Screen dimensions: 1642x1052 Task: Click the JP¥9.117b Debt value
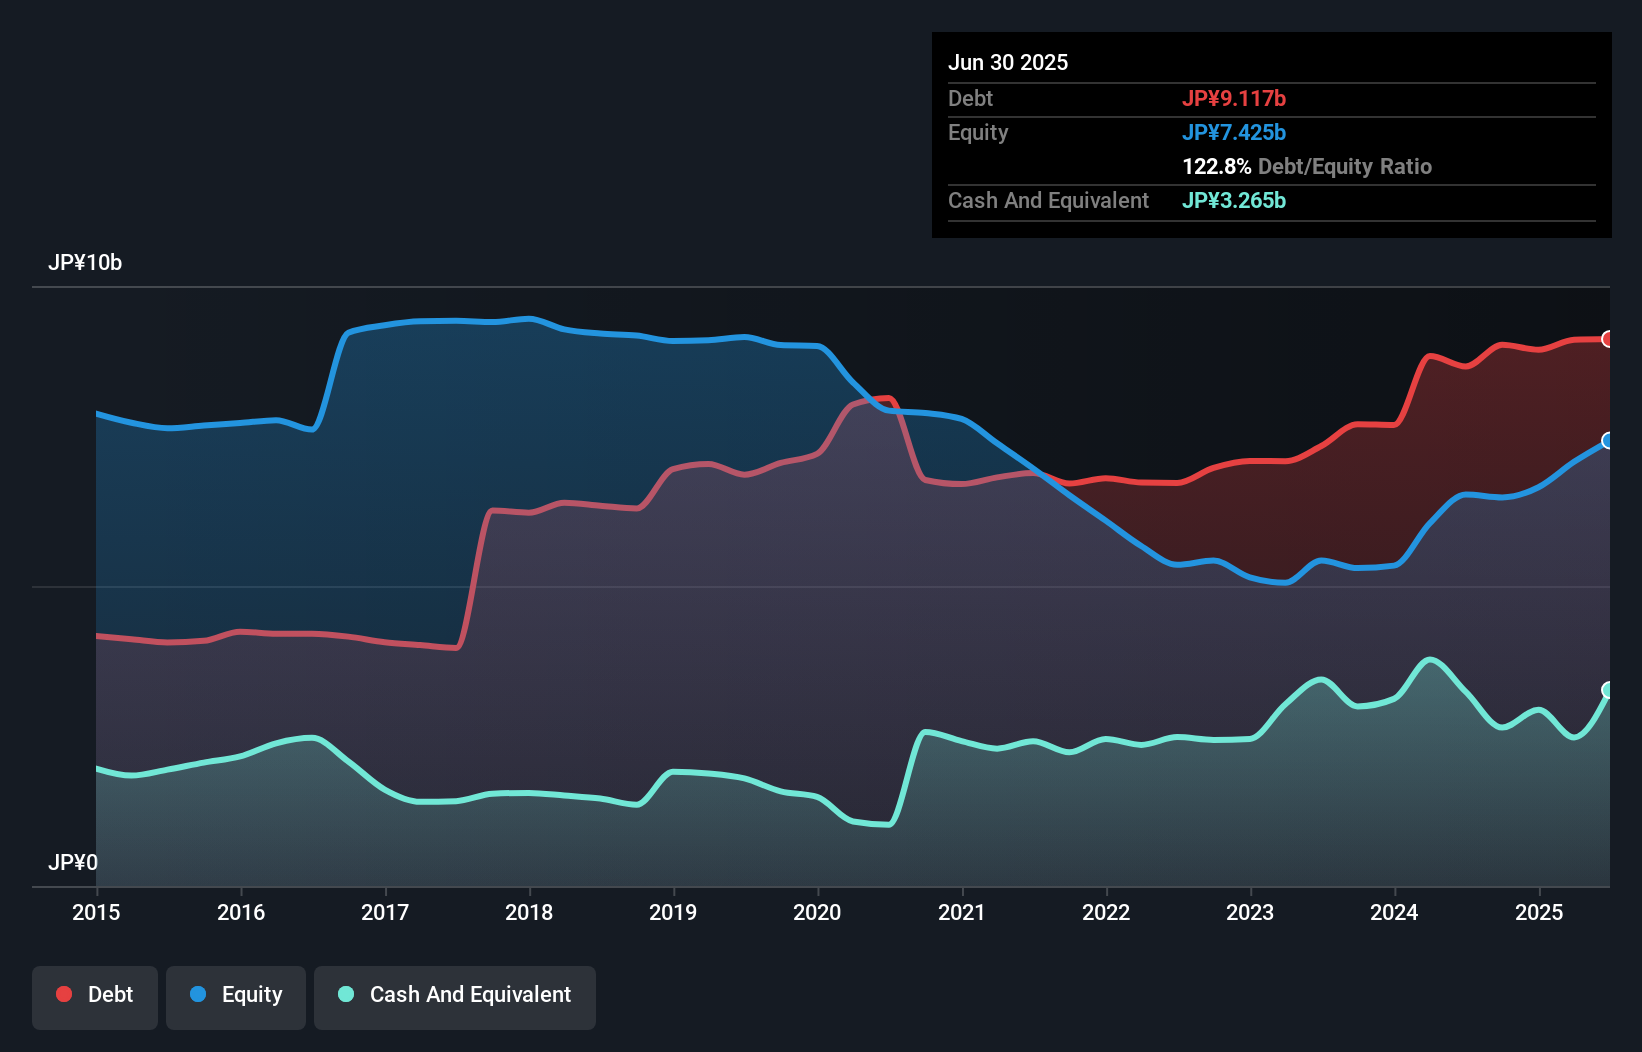click(1236, 99)
